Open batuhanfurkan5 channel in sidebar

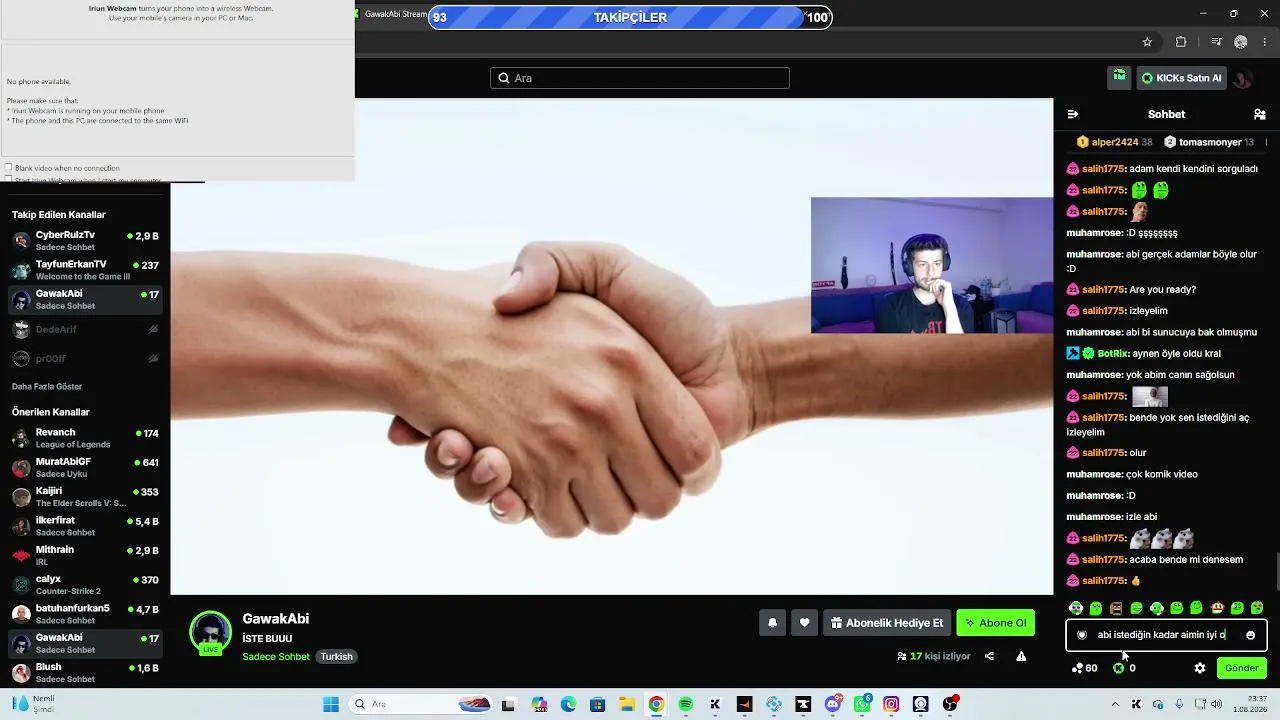pos(85,614)
